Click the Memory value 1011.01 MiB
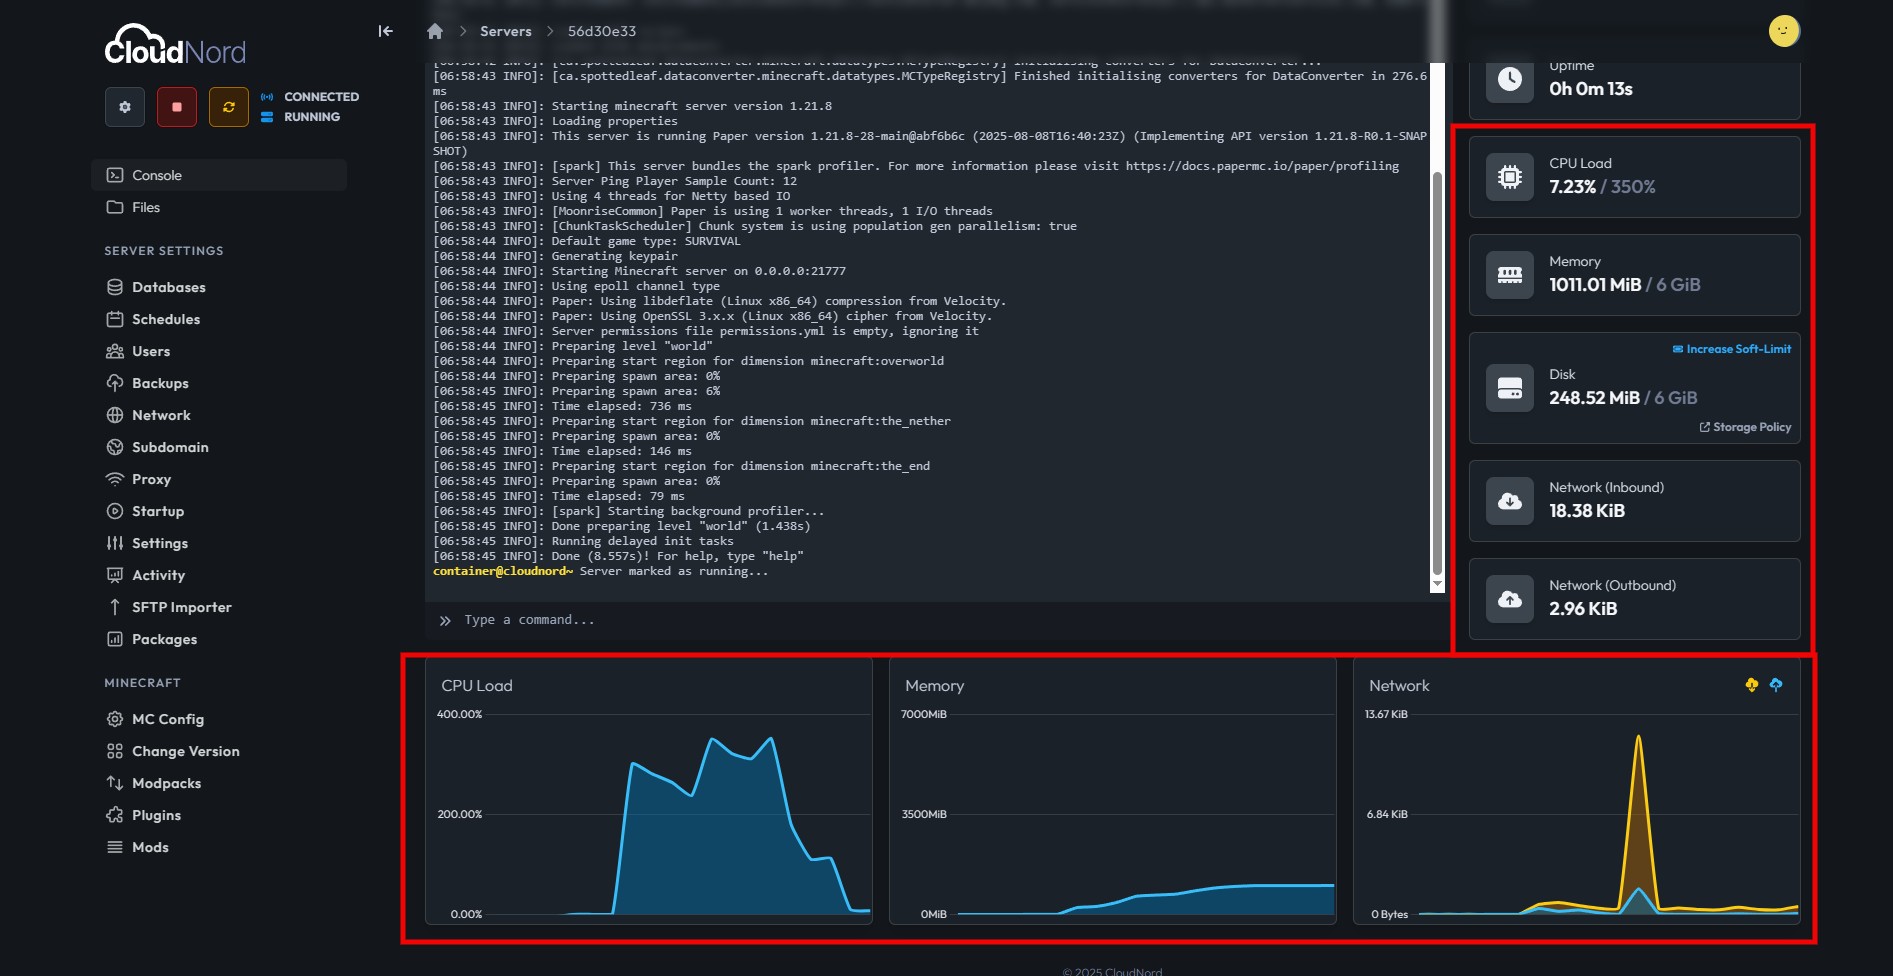 (1595, 285)
